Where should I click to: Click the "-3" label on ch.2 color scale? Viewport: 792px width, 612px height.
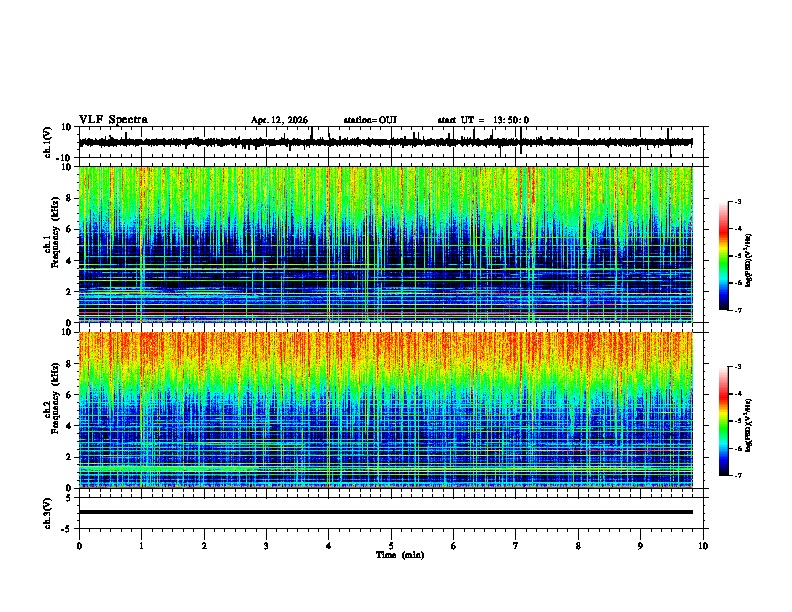tap(738, 367)
